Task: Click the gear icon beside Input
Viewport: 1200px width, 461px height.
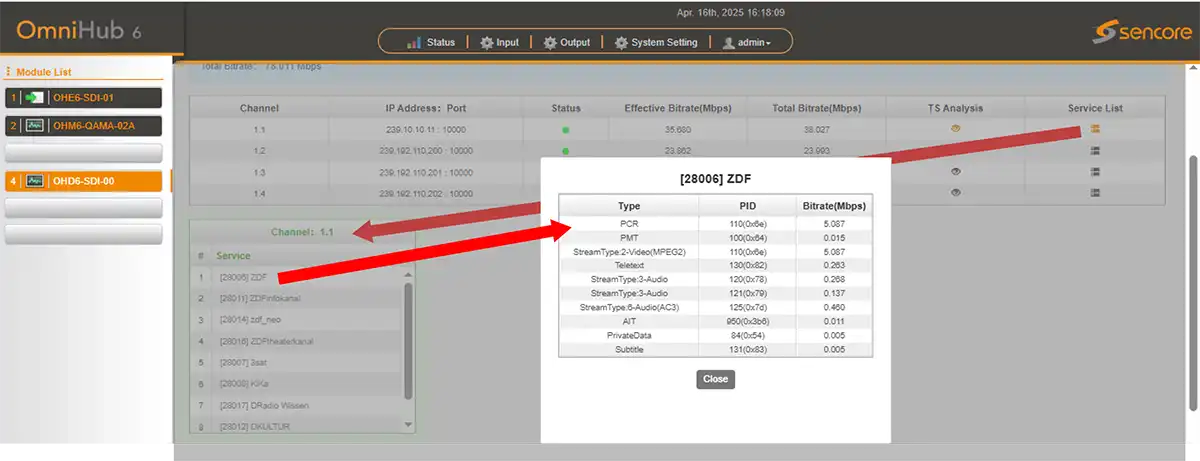Action: coord(487,42)
